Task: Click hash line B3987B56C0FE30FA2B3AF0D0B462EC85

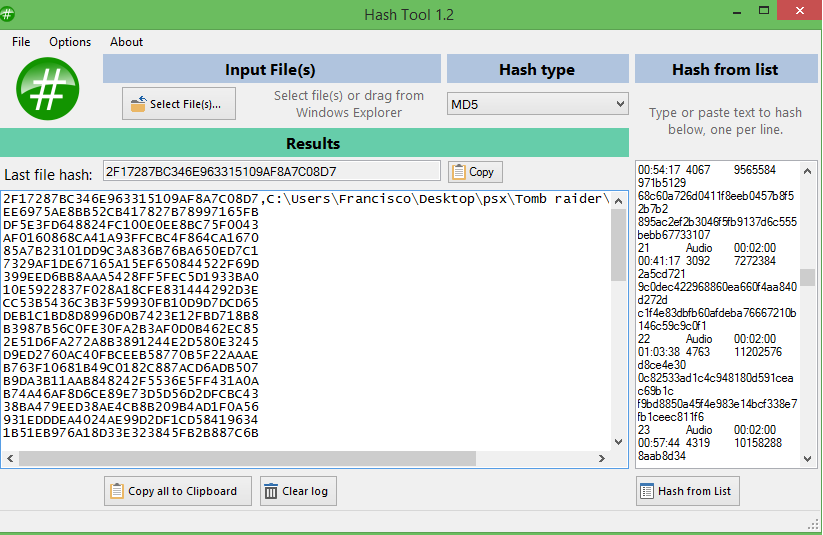Action: (x=131, y=329)
